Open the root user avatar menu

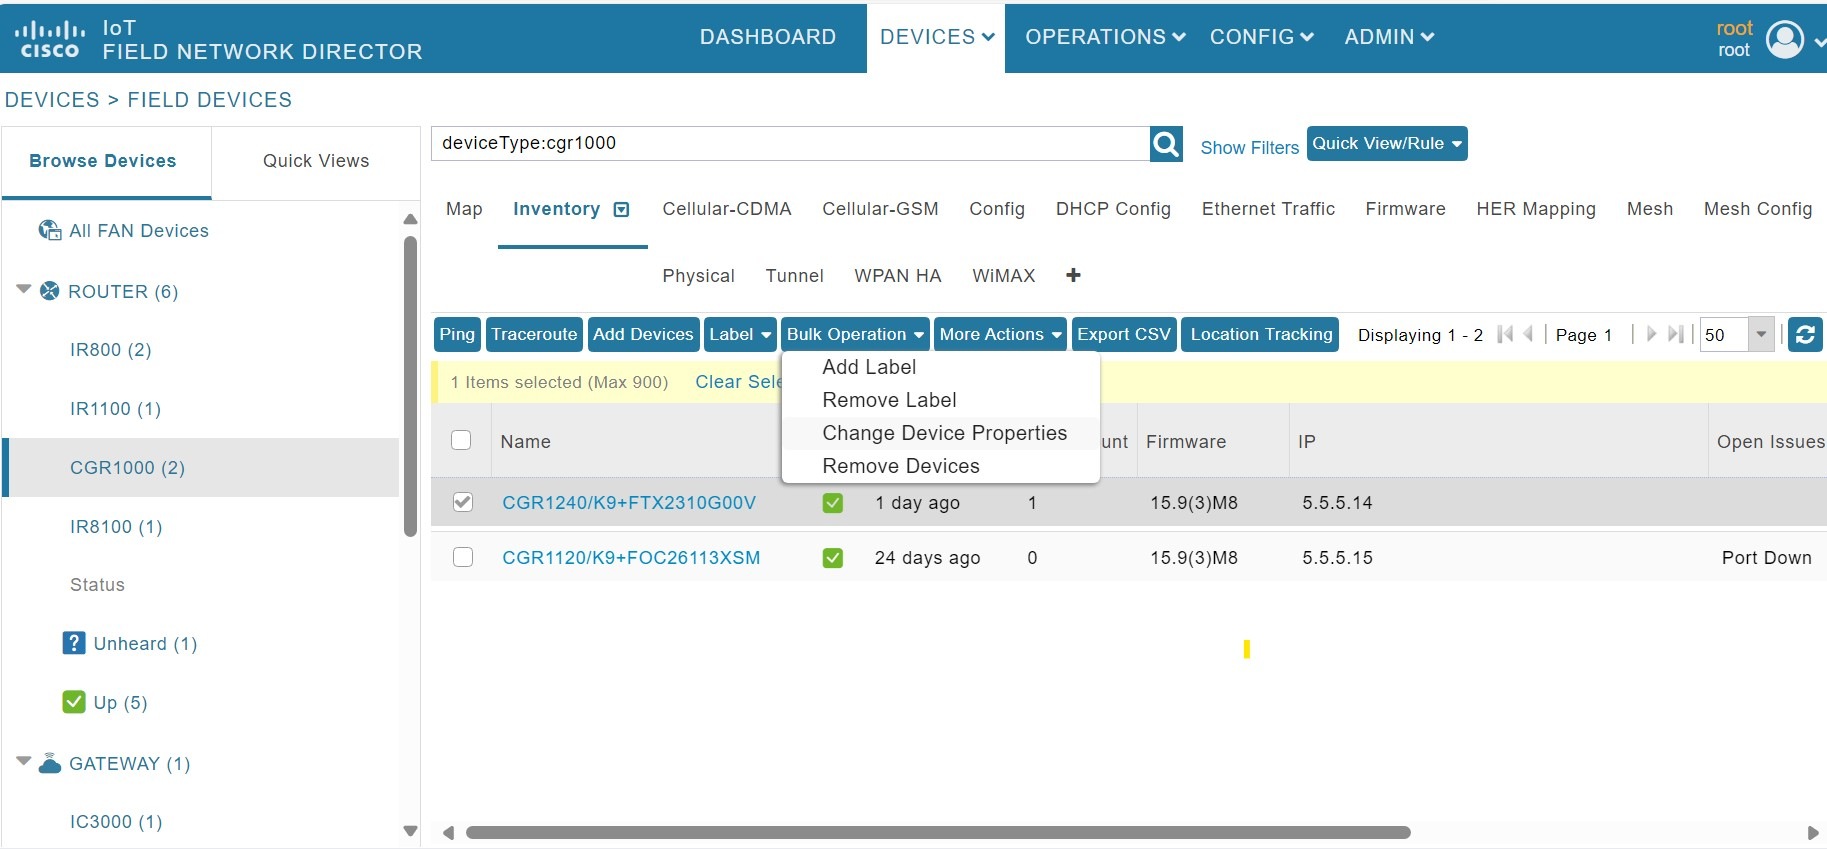coord(1785,40)
